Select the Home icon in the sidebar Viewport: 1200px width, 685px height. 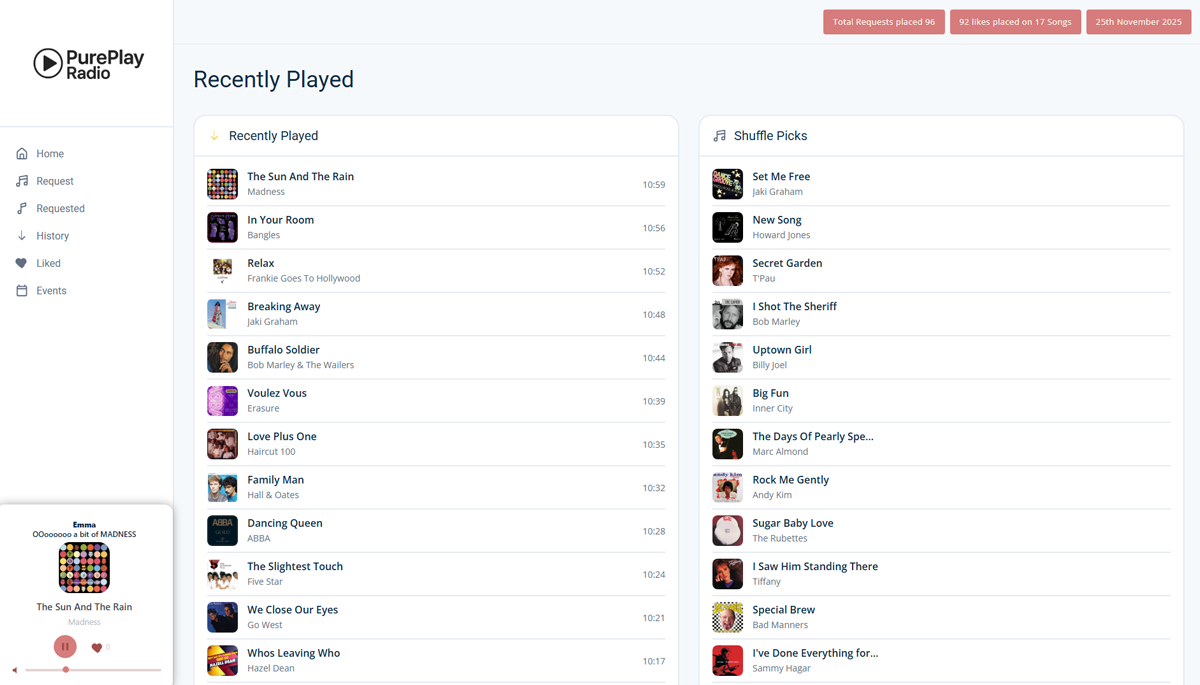[x=22, y=153]
